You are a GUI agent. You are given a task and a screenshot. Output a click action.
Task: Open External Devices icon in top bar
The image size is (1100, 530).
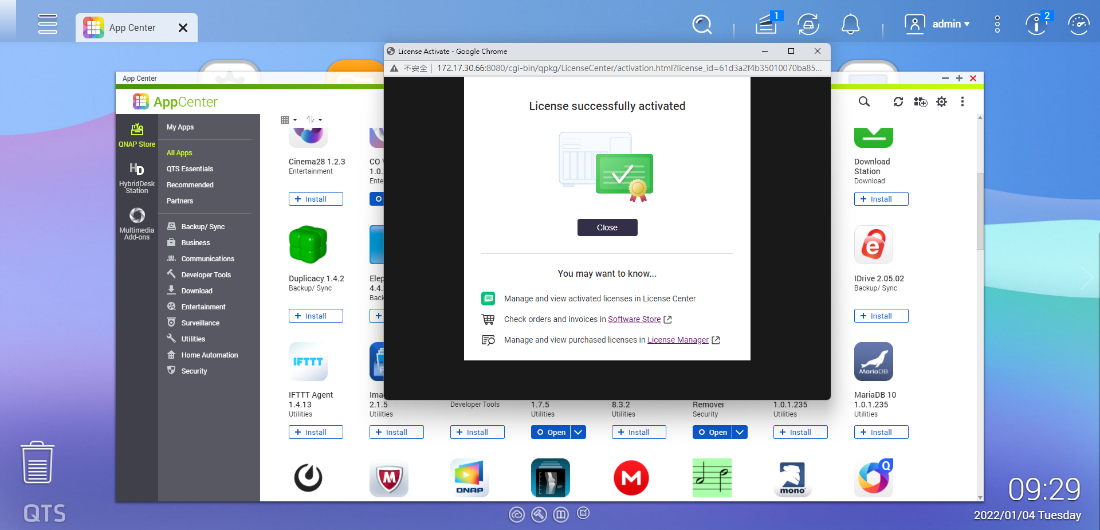[808, 25]
